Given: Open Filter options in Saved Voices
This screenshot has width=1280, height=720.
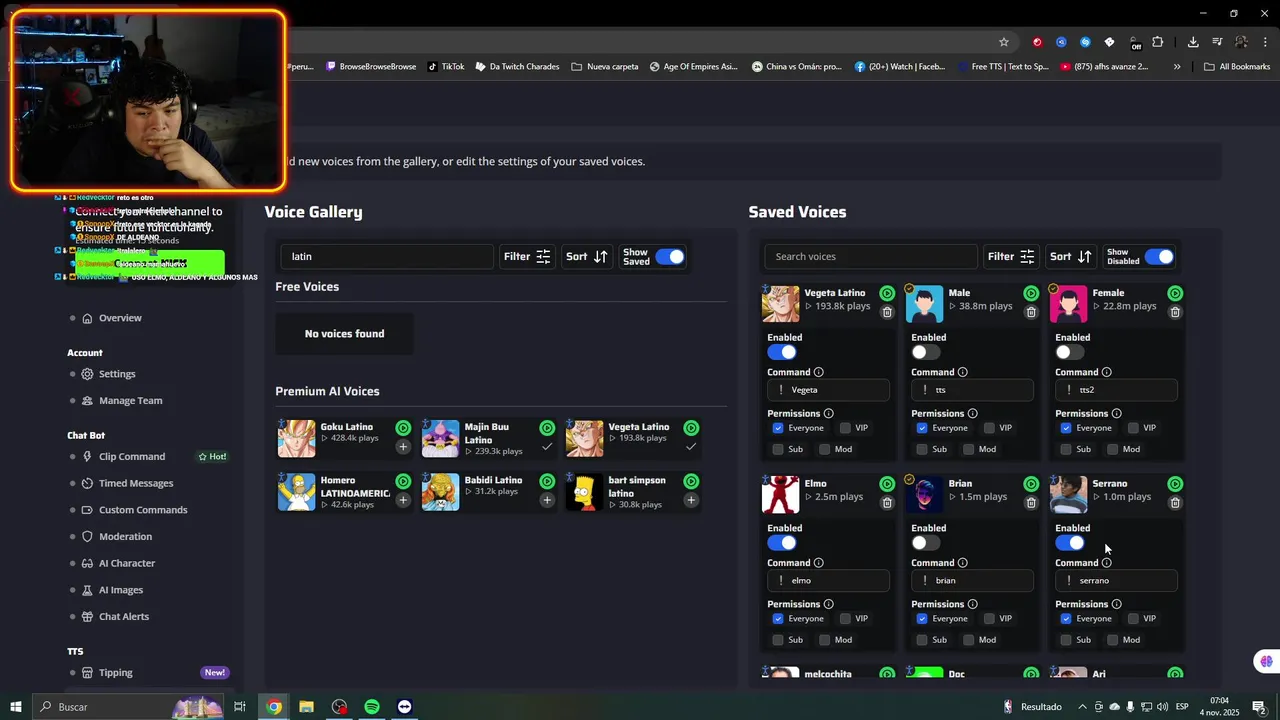Looking at the screenshot, I should (x=1011, y=257).
